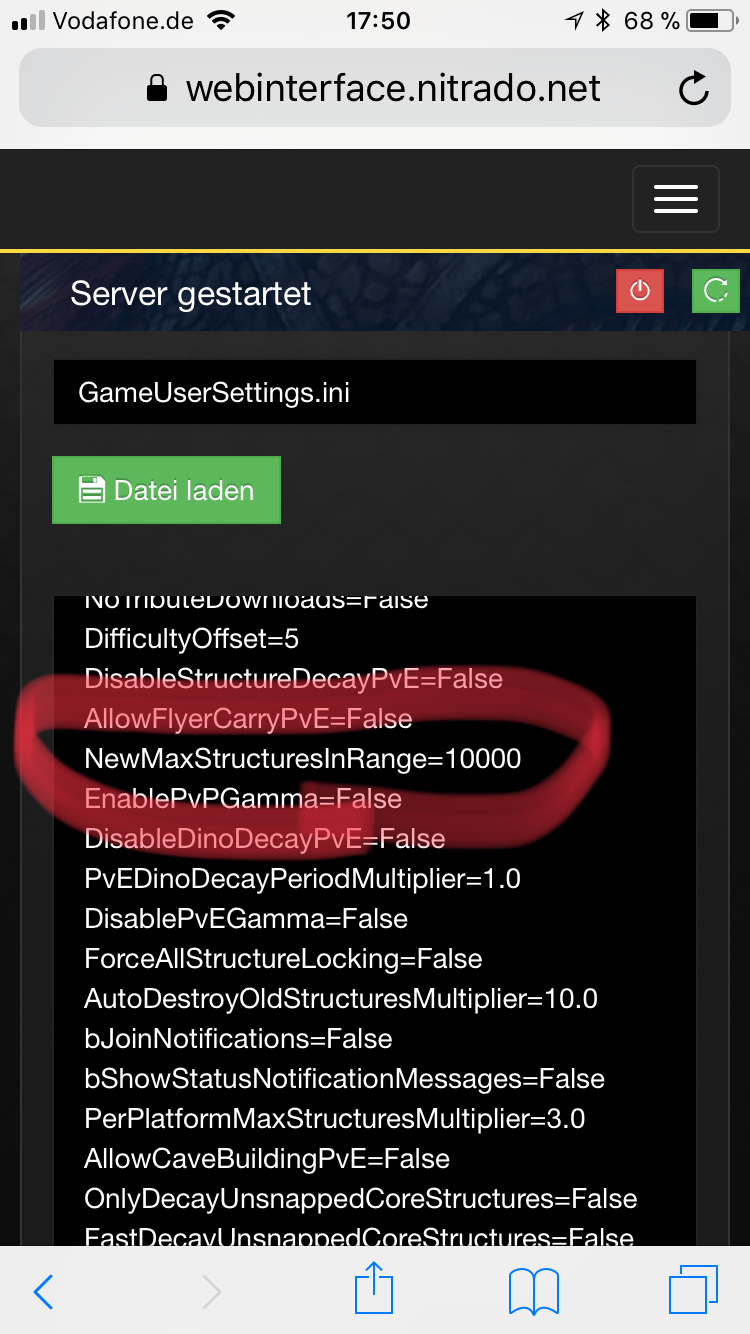Tap the webinterface.nitrado.net address bar
750x1334 pixels.
pyautogui.click(x=375, y=88)
